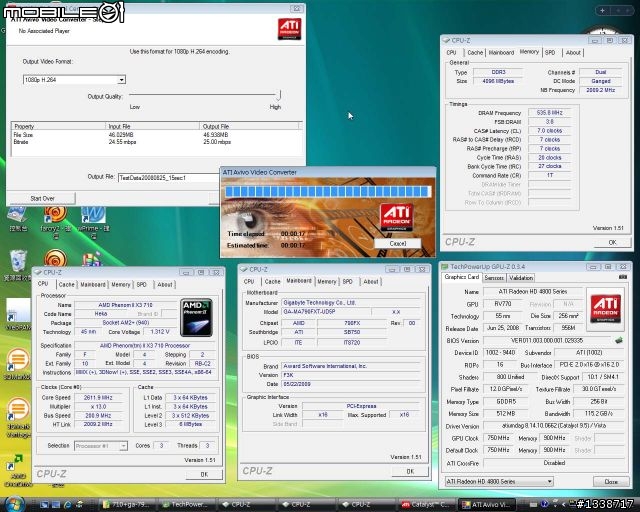
Task: Open the 3DMark06 desktop shortcut
Action: tap(18, 364)
